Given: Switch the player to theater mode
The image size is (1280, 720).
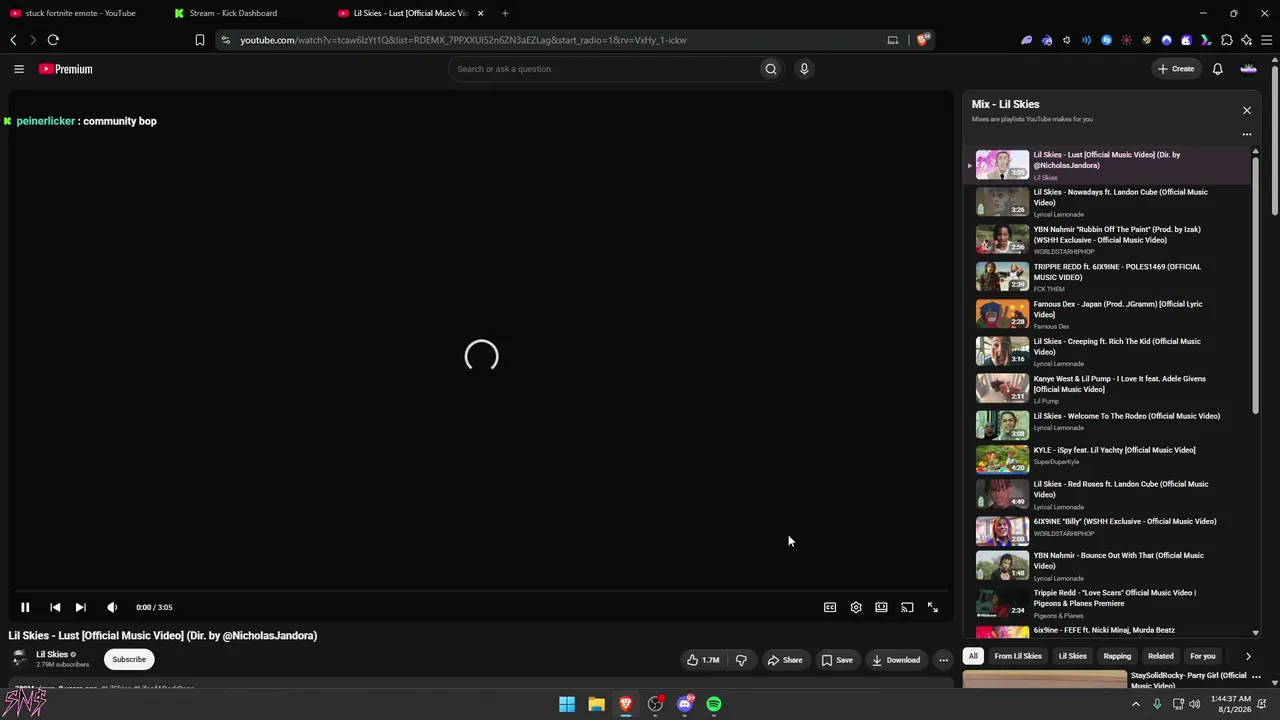Looking at the screenshot, I should (881, 607).
